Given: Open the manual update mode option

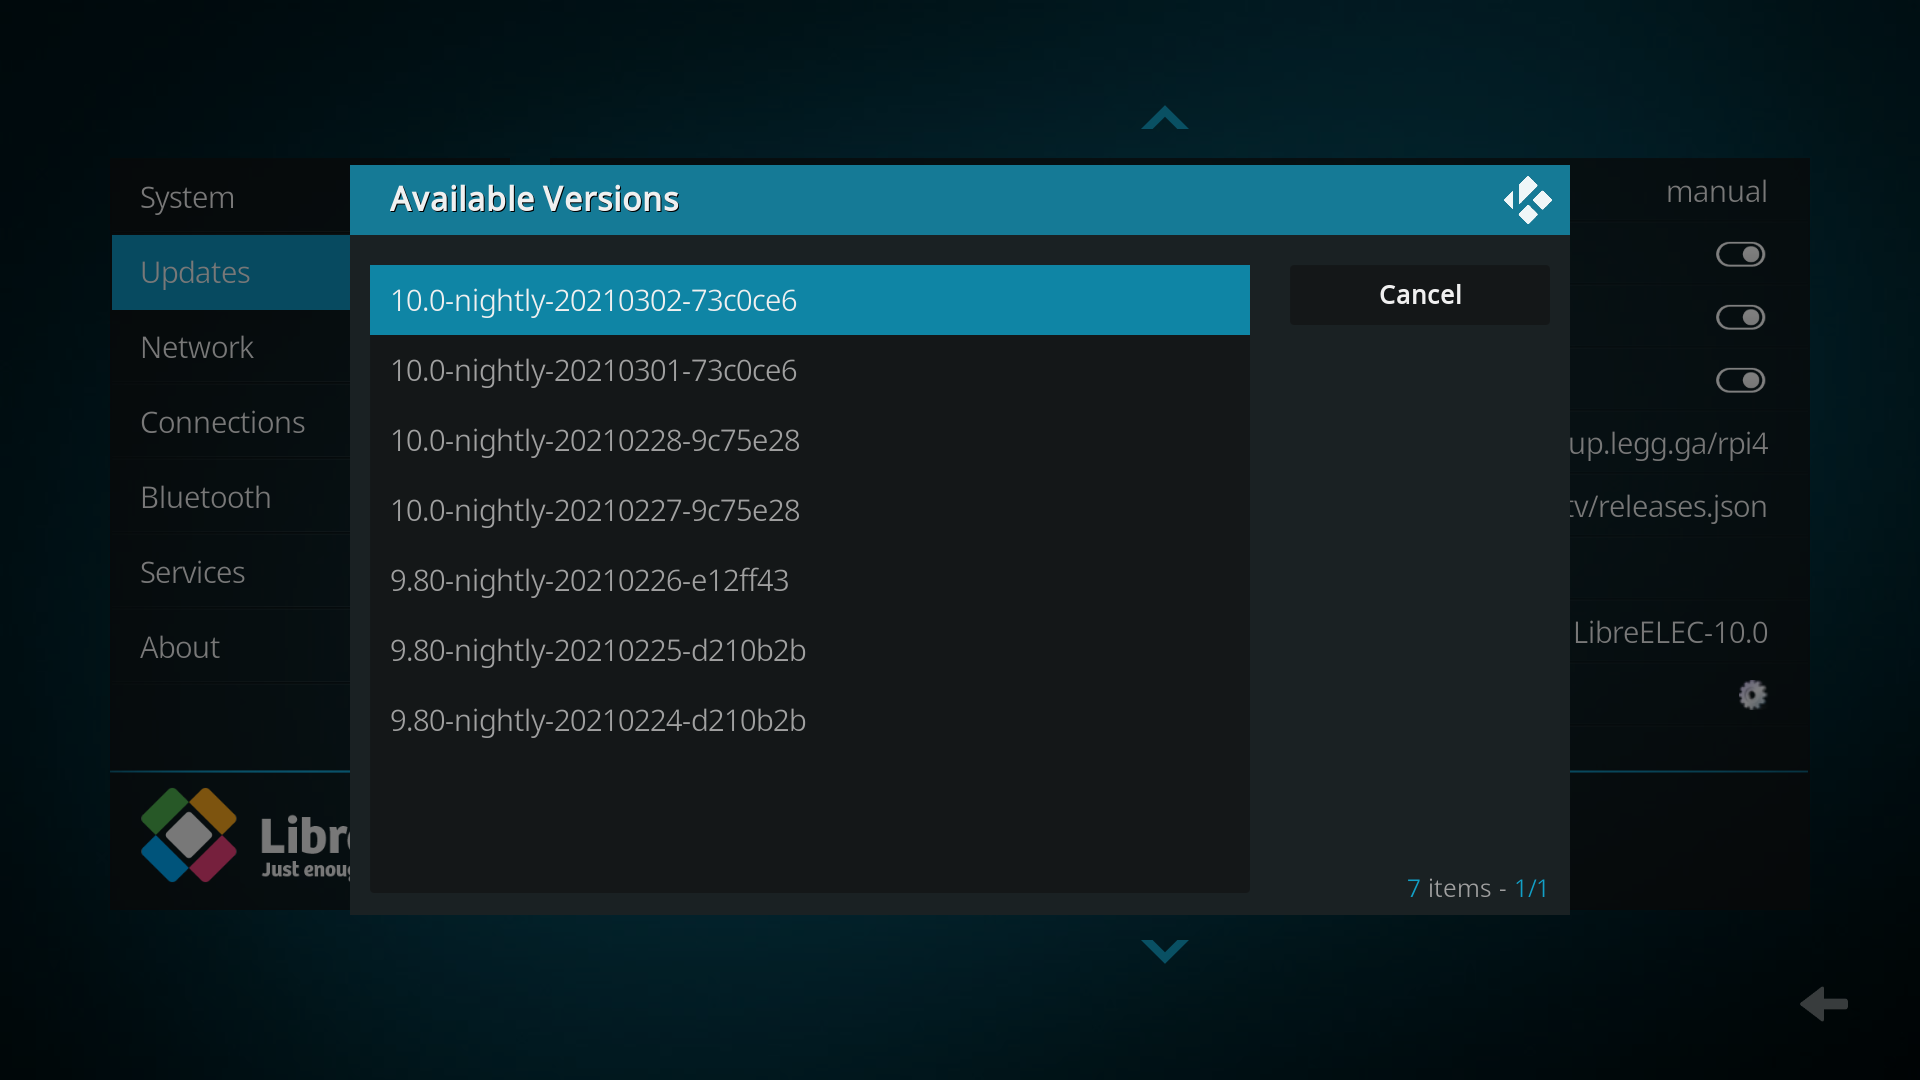Looking at the screenshot, I should click(1716, 192).
